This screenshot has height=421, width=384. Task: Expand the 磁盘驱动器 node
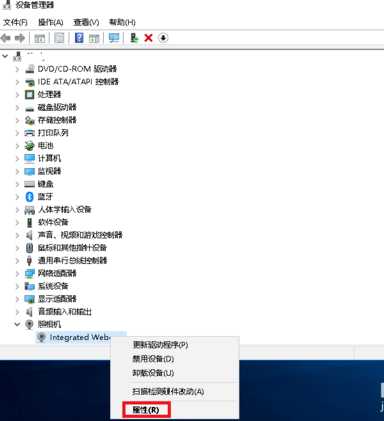pyautogui.click(x=17, y=107)
